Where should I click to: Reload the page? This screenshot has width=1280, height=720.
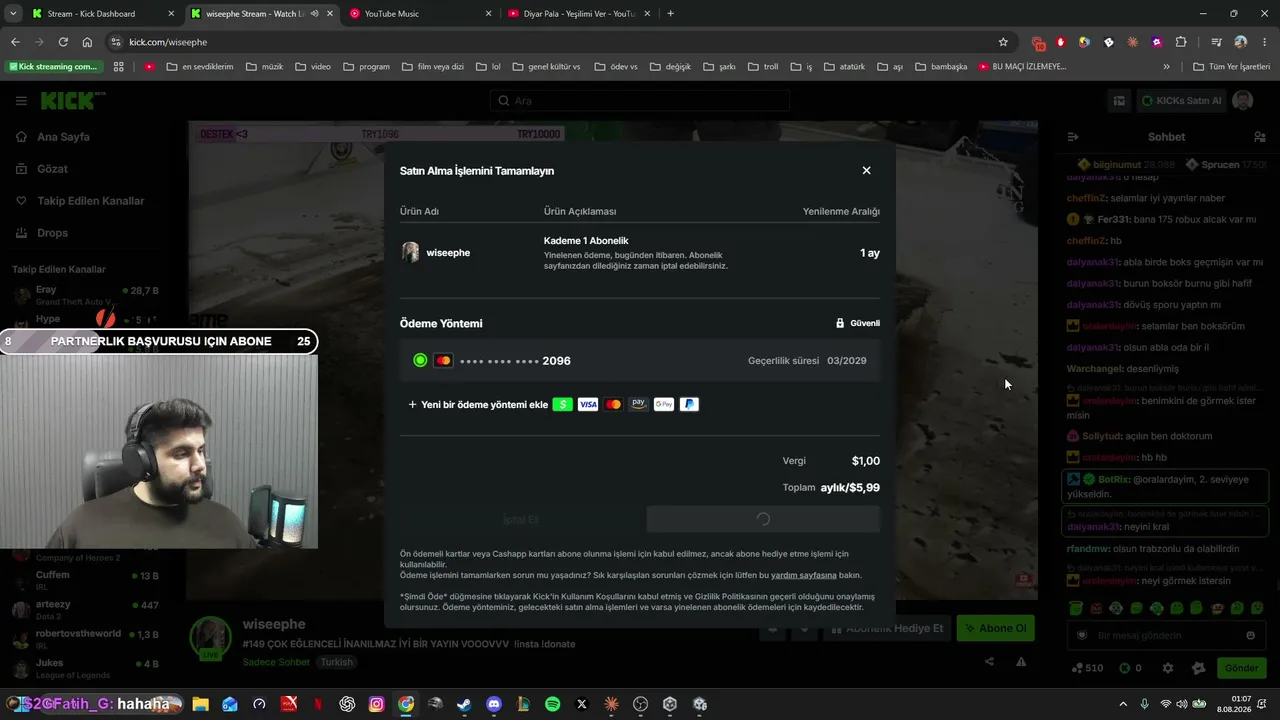[x=63, y=42]
